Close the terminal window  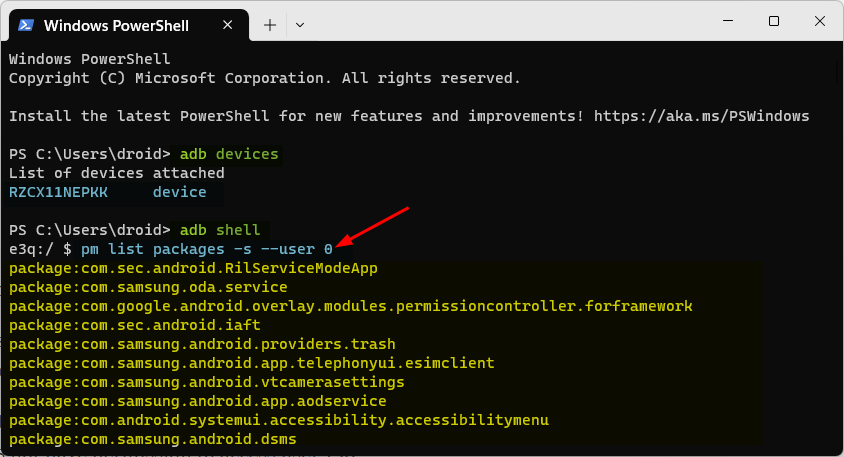click(820, 21)
